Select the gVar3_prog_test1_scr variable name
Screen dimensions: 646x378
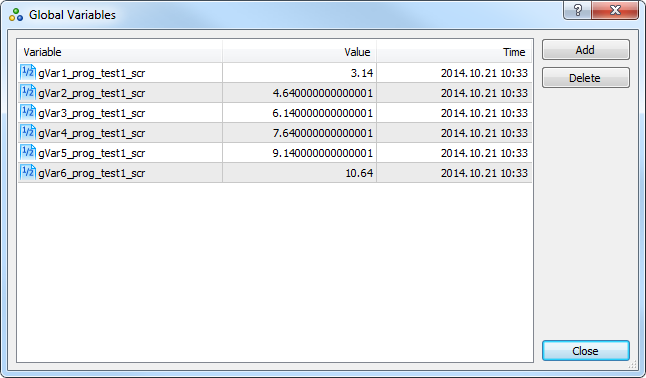tap(91, 113)
